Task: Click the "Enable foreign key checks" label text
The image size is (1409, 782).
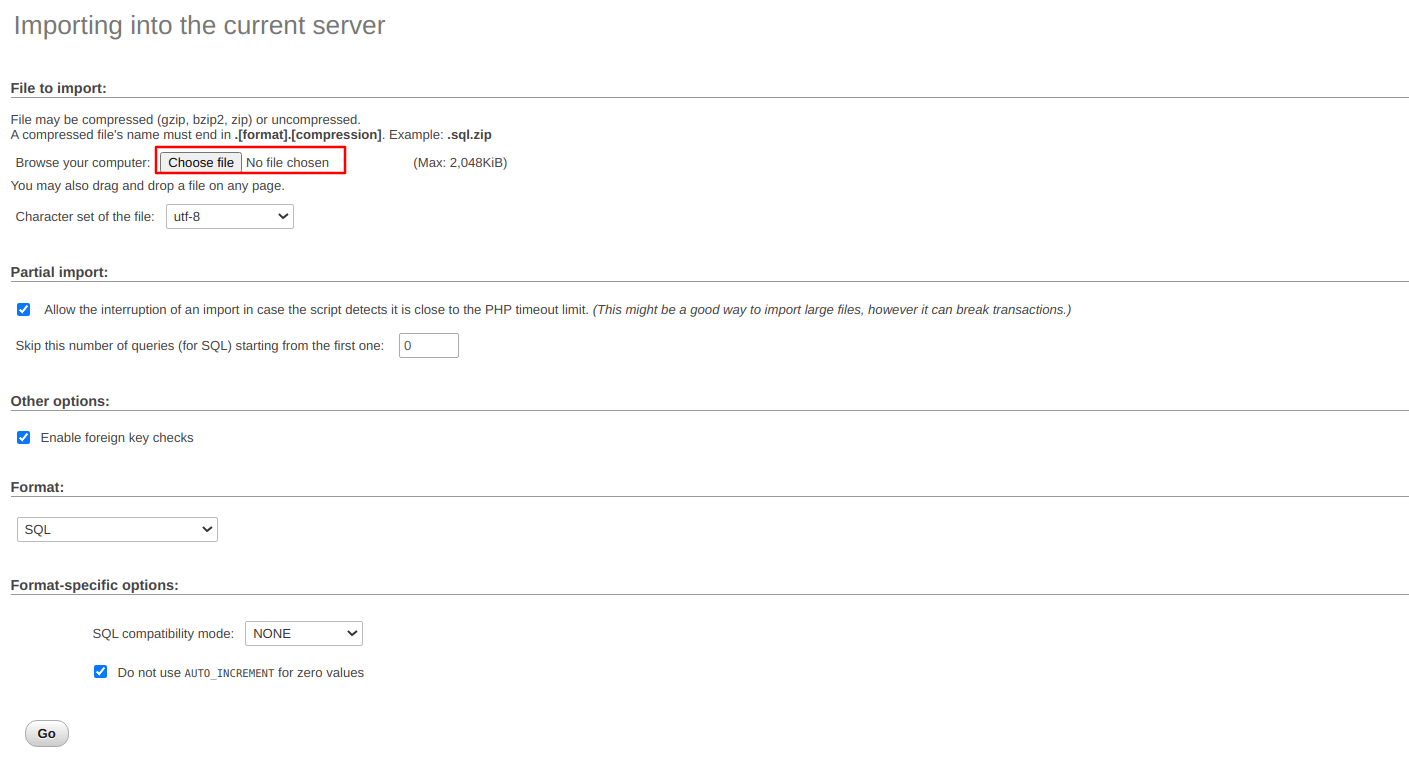Action: point(117,438)
